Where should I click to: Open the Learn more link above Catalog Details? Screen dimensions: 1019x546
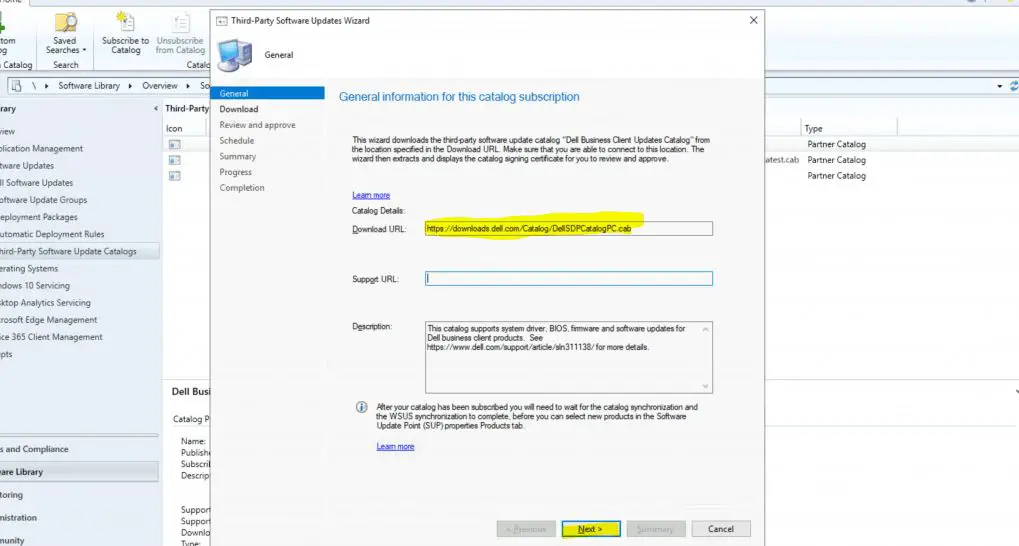coord(371,195)
